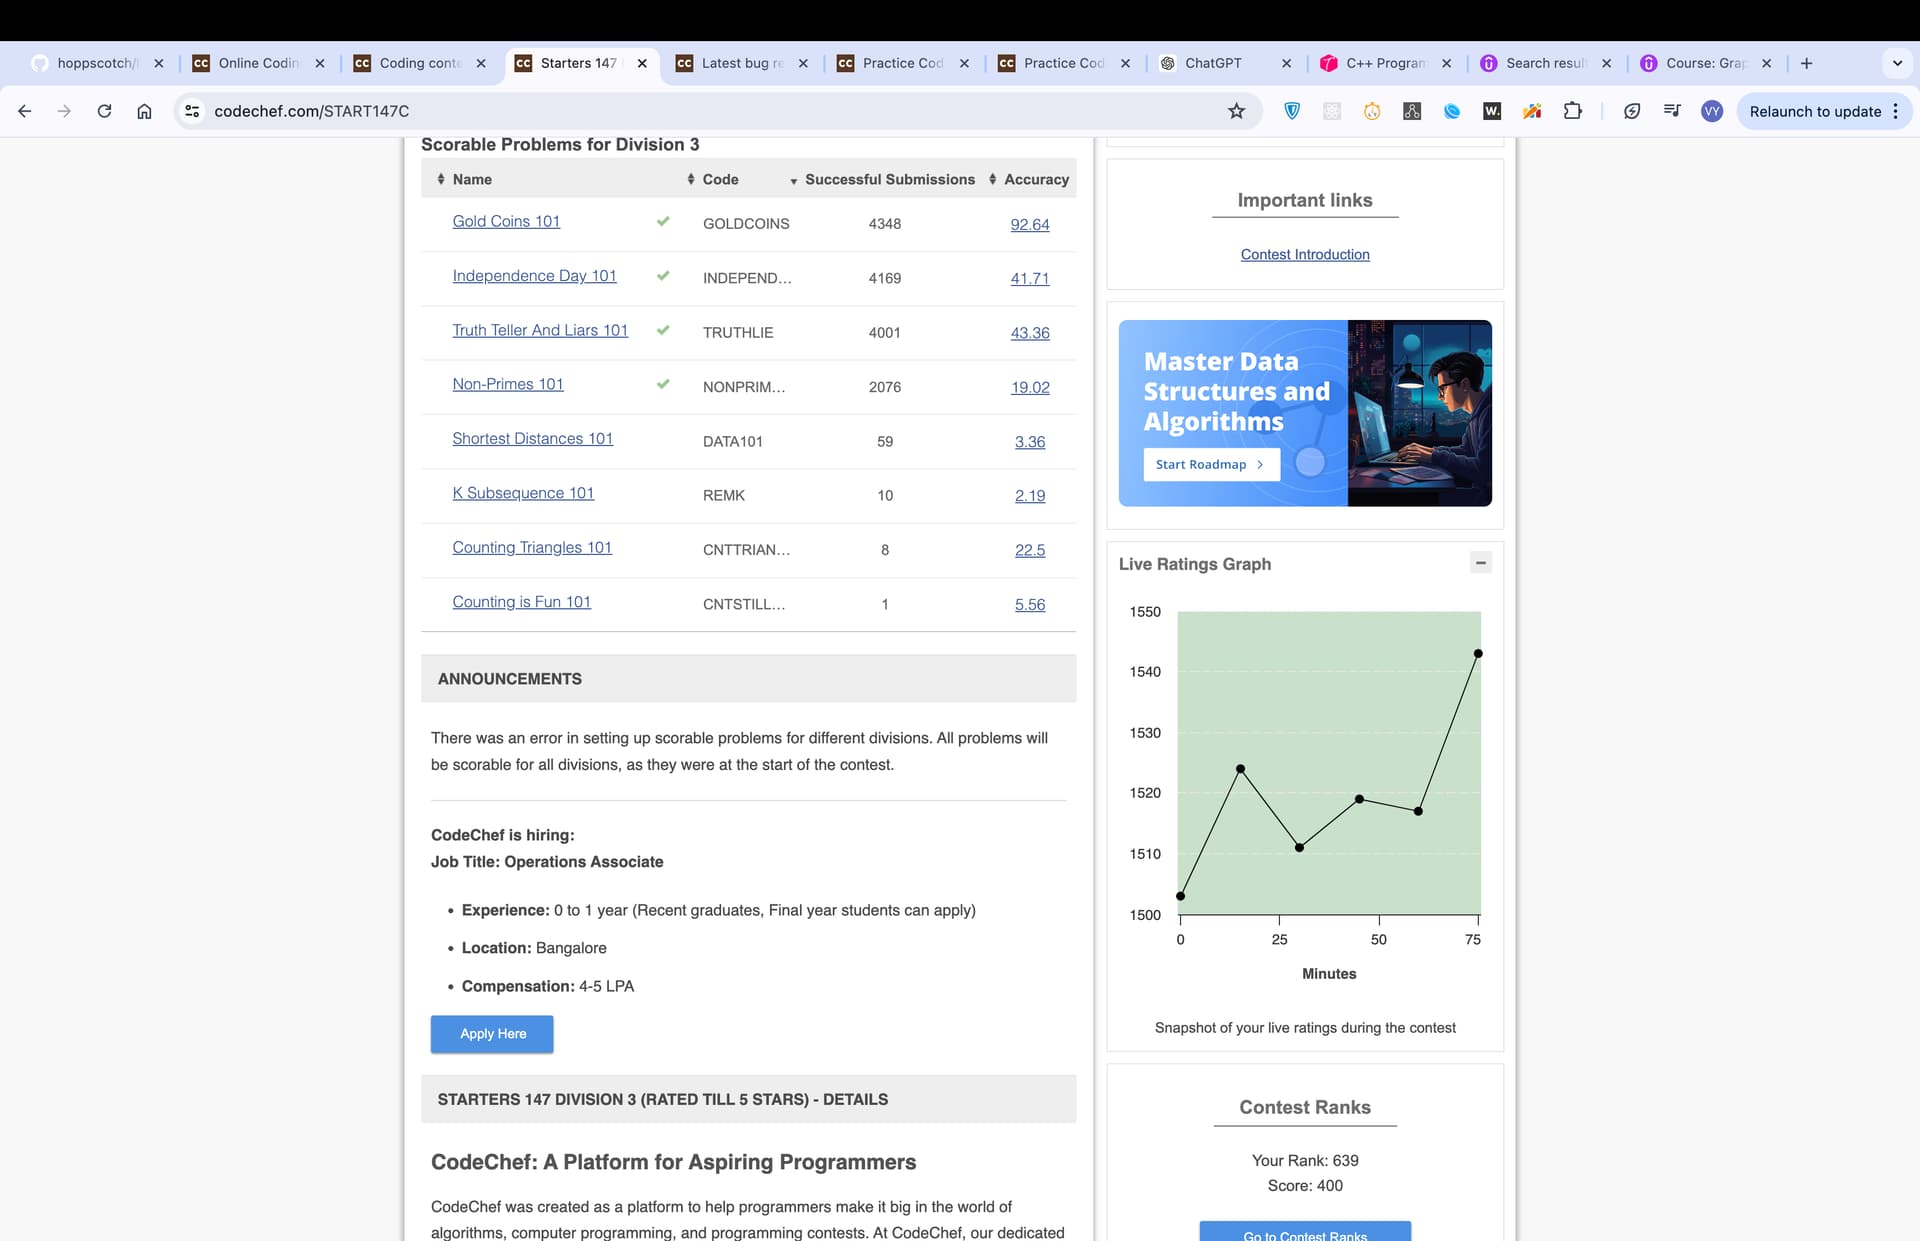This screenshot has width=1920, height=1241.
Task: Click the bookmark star in address bar
Action: point(1237,111)
